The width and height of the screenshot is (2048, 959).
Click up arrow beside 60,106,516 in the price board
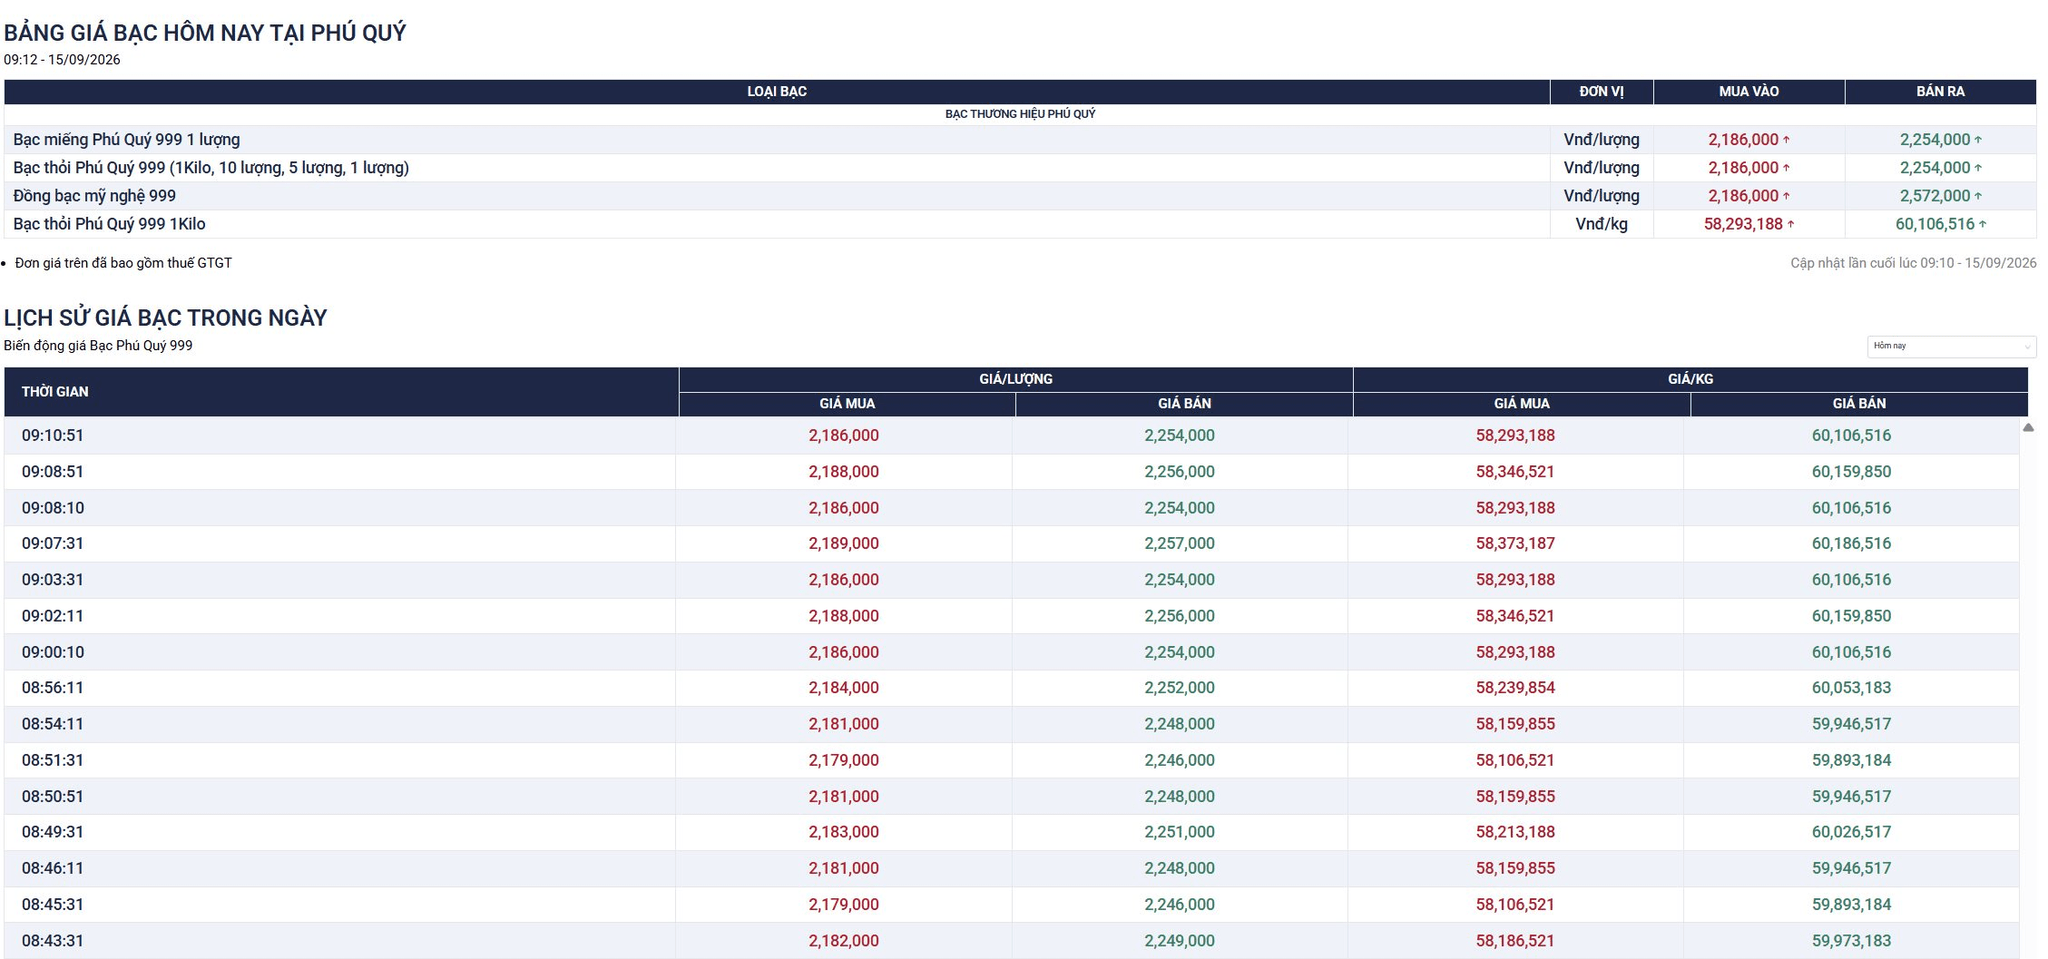pos(1982,224)
